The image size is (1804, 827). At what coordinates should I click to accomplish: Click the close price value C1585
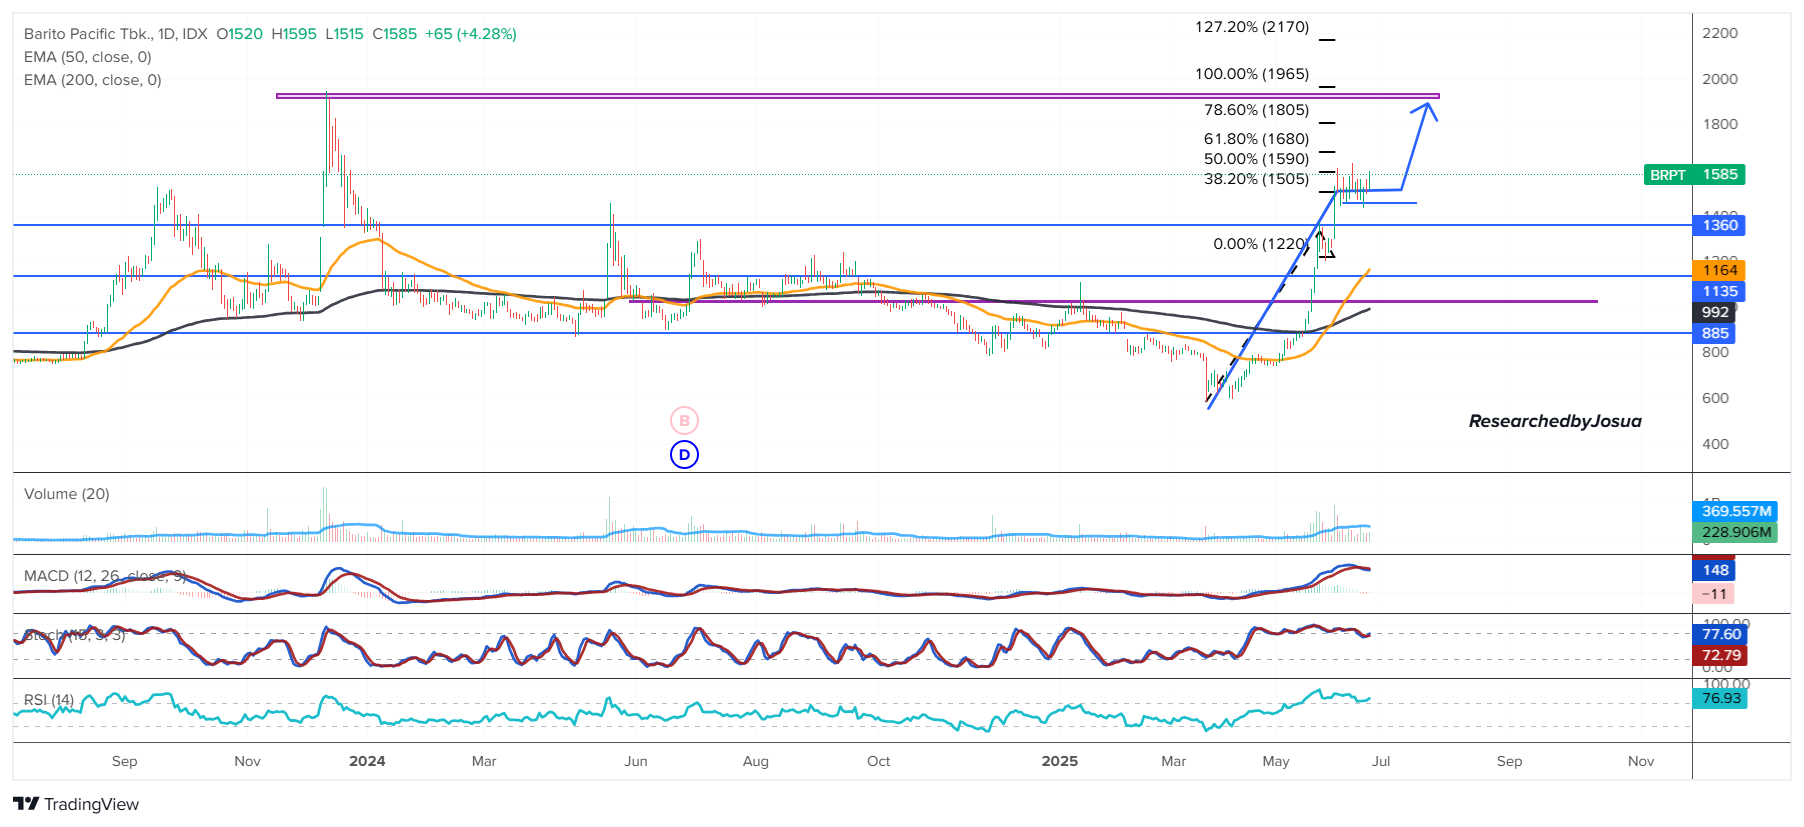(395, 34)
